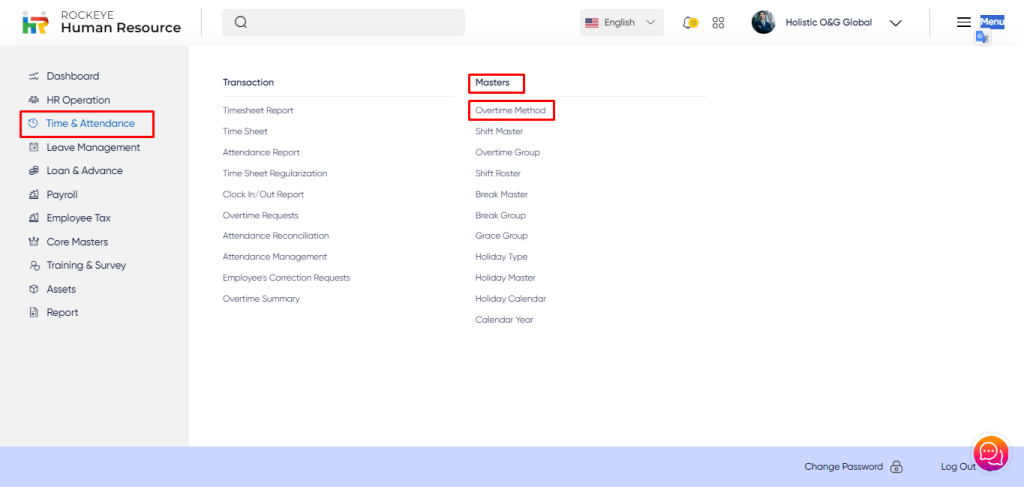Viewport: 1024px width, 487px height.
Task: Click the translate icon near Menu
Action: [982, 38]
